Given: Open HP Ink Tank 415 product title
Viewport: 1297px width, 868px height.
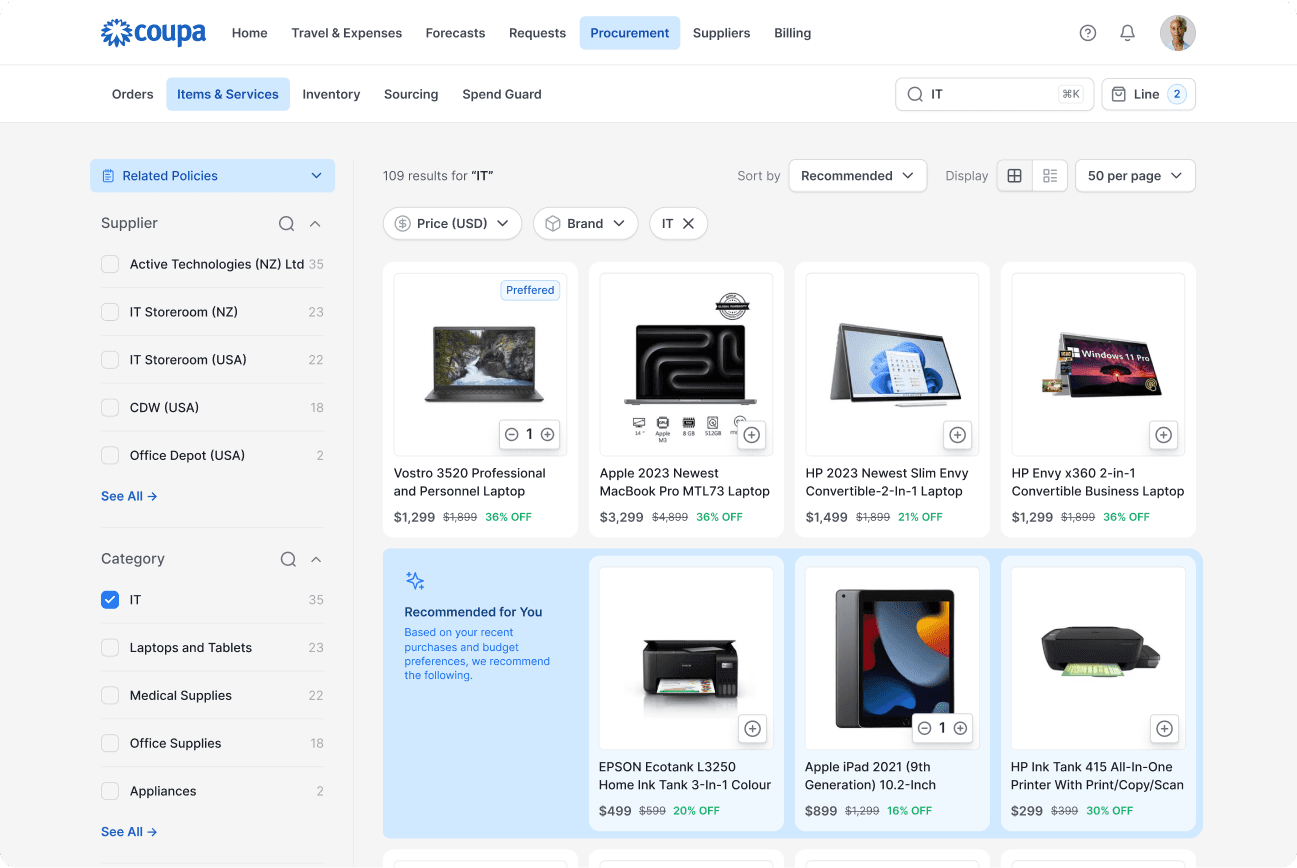Looking at the screenshot, I should (1097, 776).
